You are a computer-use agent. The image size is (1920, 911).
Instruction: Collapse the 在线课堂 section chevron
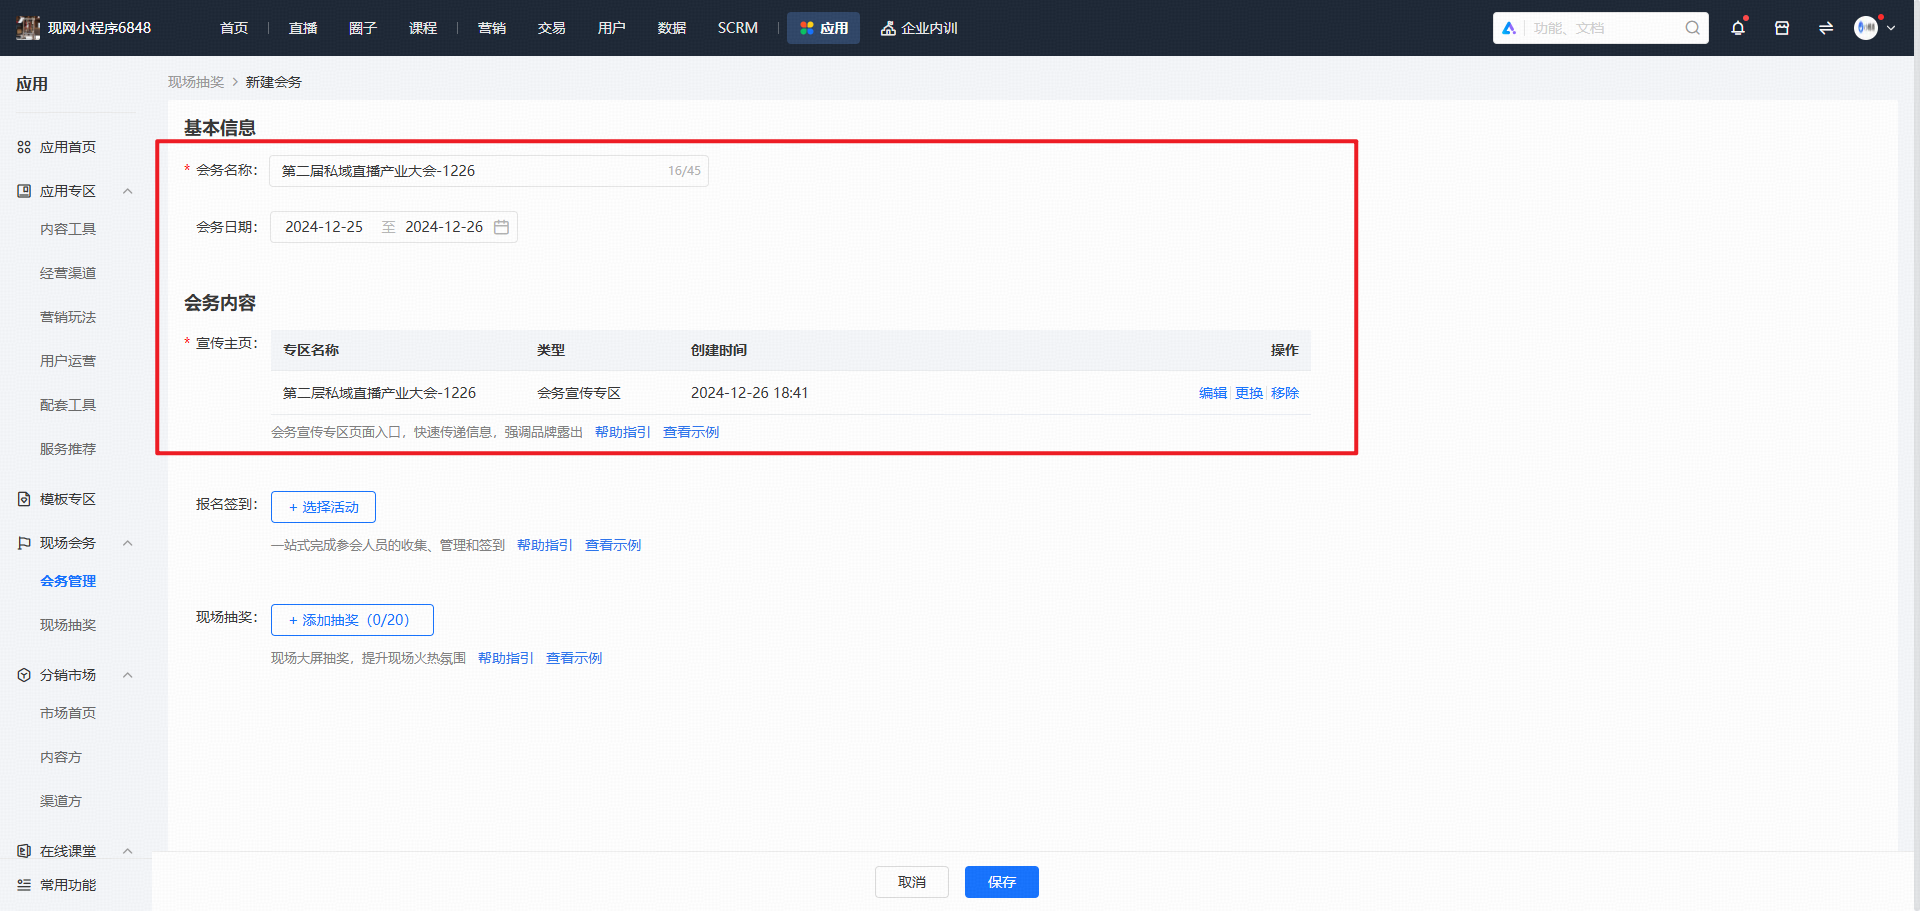(x=127, y=851)
